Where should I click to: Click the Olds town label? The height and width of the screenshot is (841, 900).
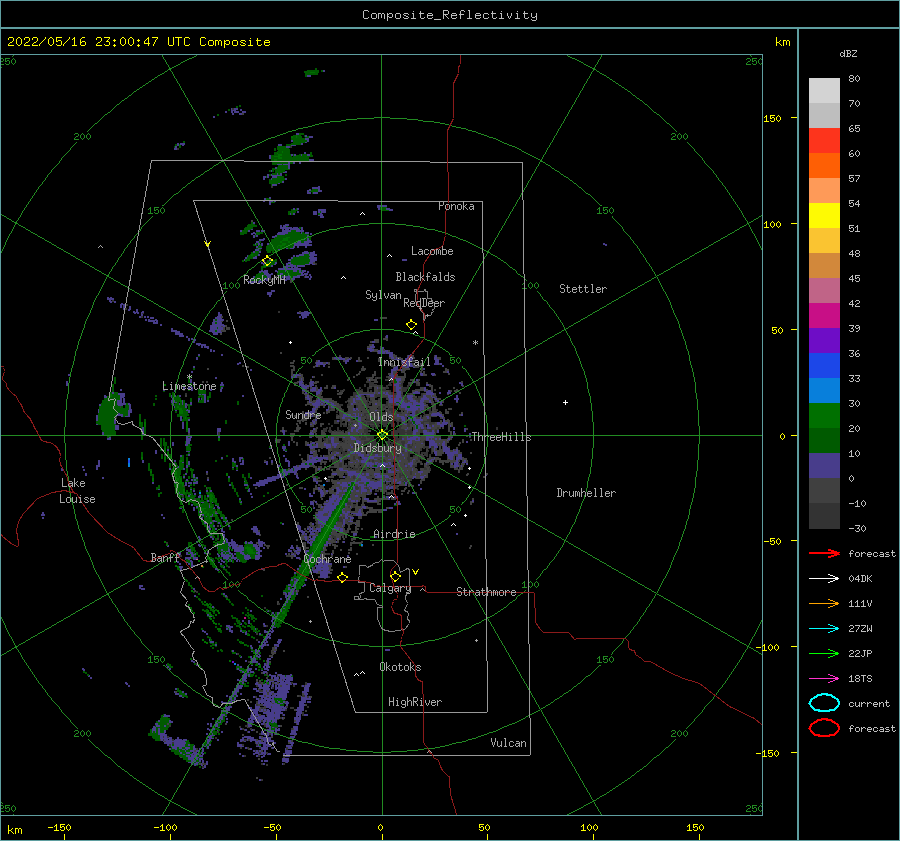(381, 416)
